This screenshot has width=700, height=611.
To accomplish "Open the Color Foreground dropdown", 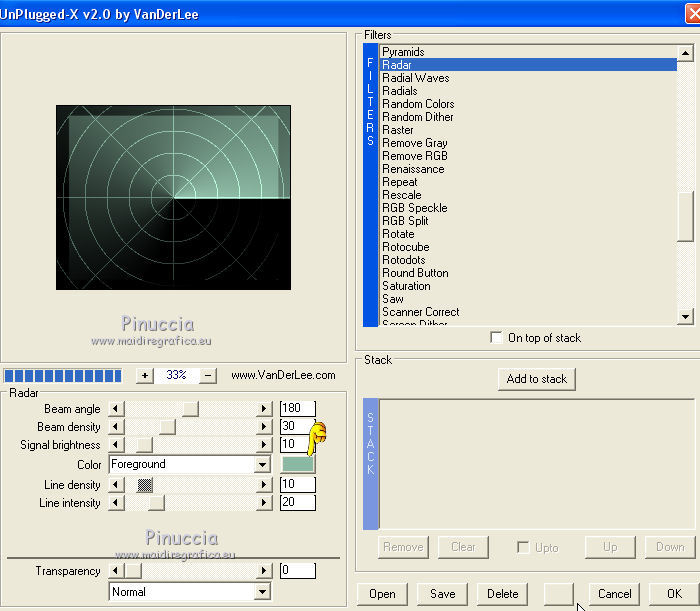I will (262, 465).
